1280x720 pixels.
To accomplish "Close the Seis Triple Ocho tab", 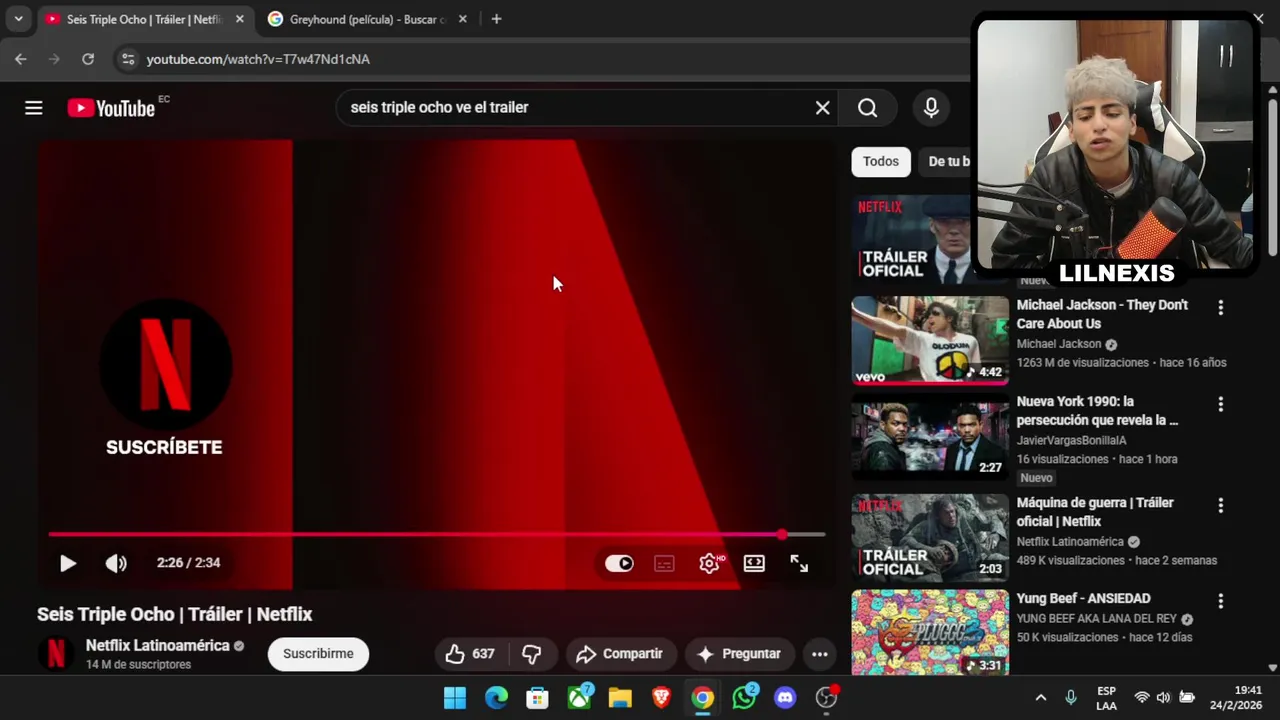I will tap(239, 19).
